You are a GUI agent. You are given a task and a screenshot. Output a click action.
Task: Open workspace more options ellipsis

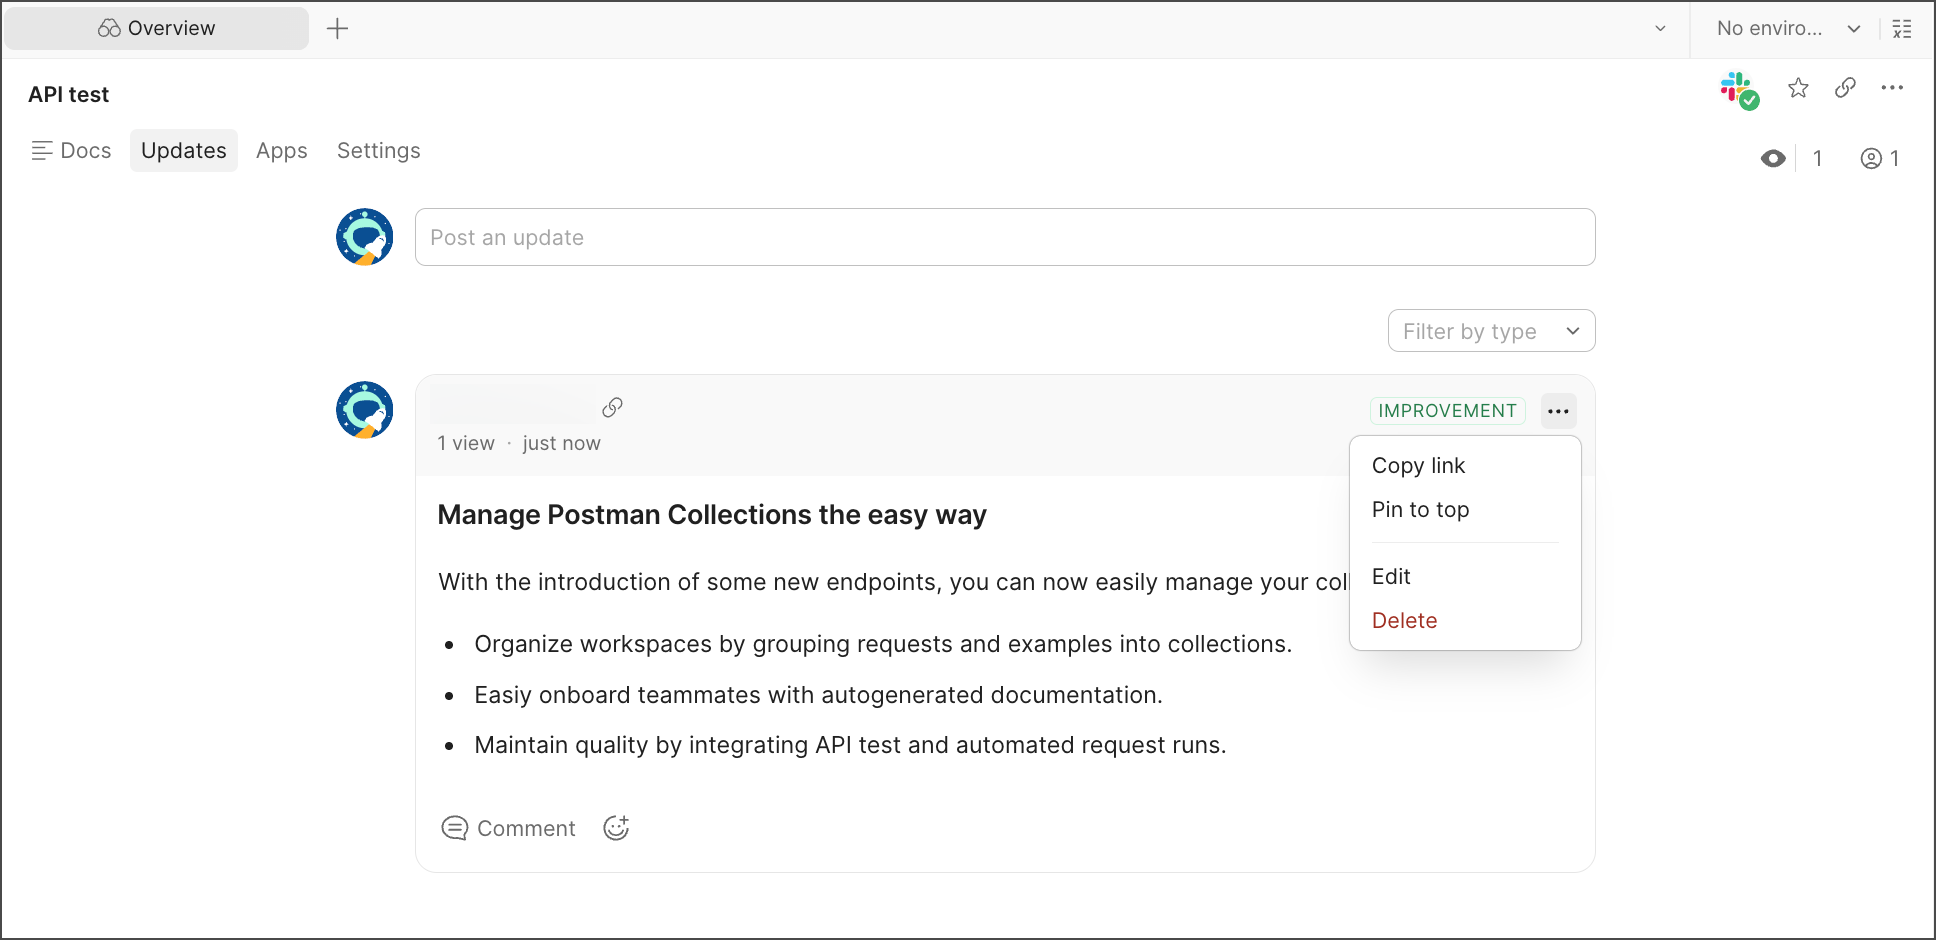[1892, 88]
